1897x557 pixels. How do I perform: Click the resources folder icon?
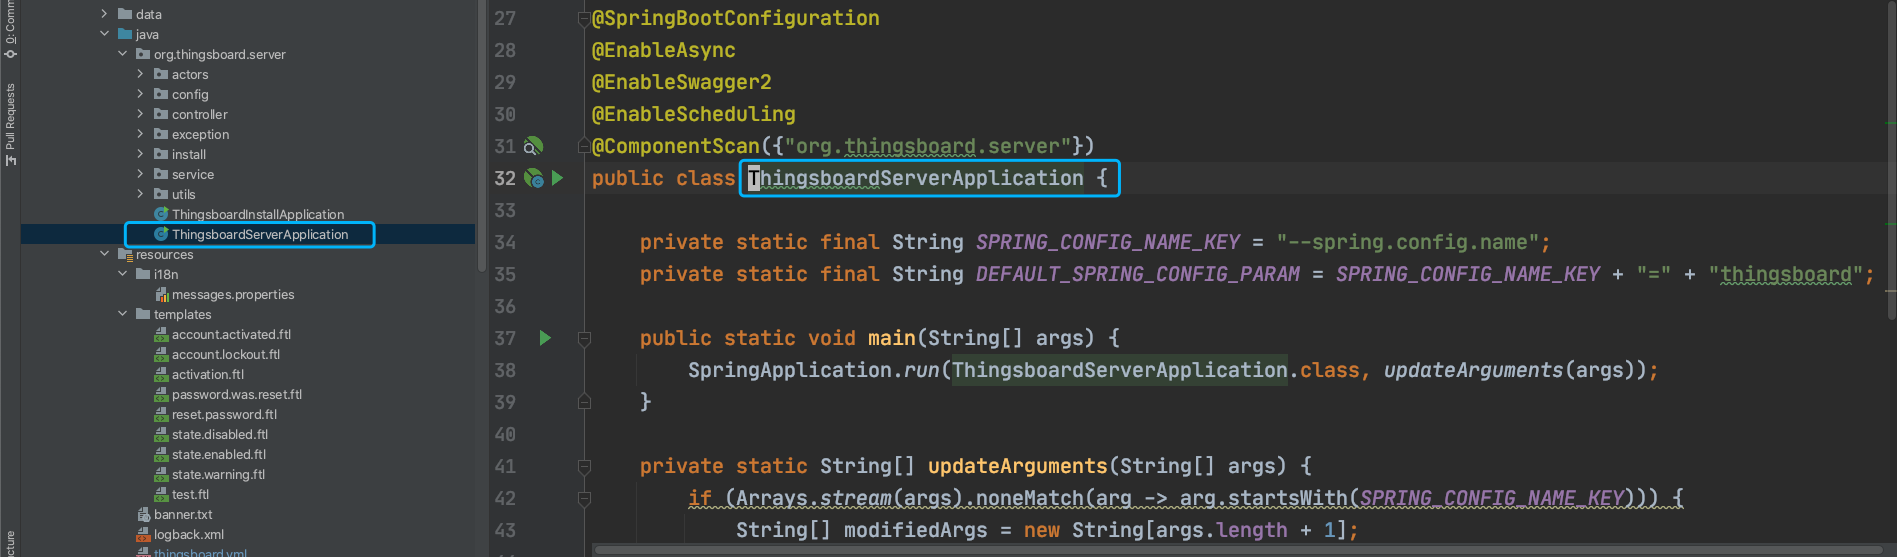tap(125, 254)
